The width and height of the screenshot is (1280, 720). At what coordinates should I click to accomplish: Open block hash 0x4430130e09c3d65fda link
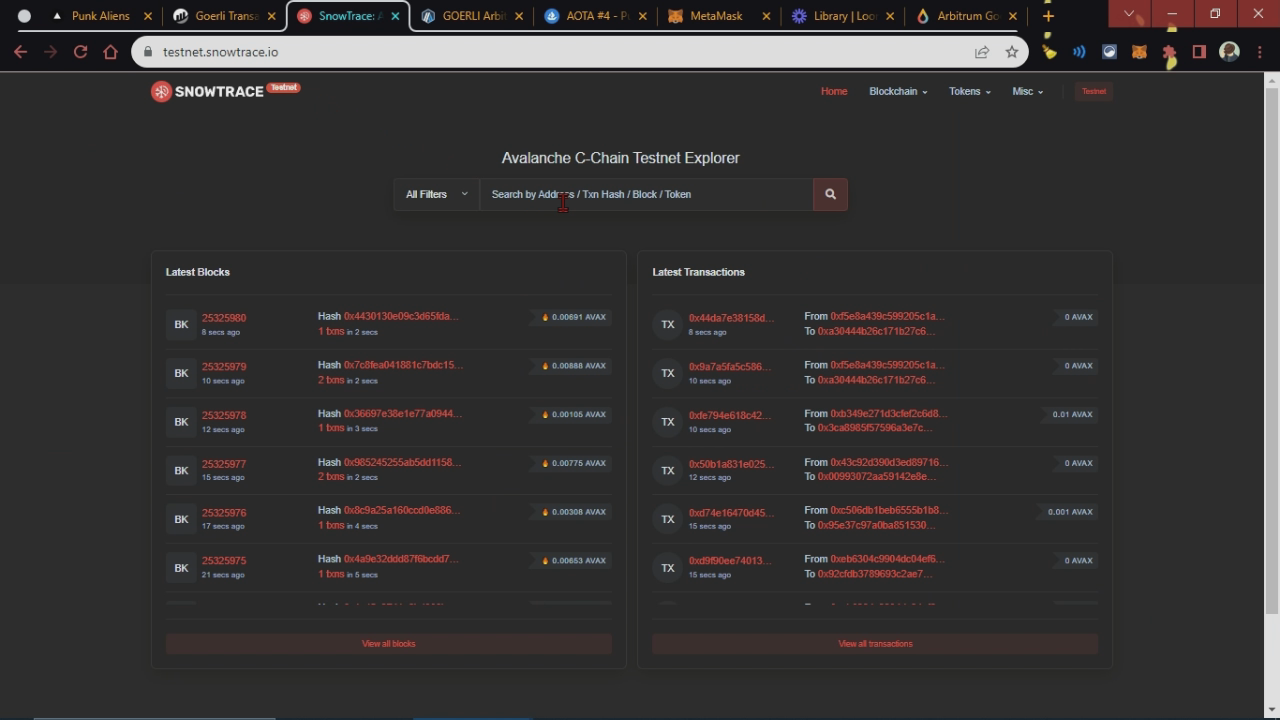401,316
